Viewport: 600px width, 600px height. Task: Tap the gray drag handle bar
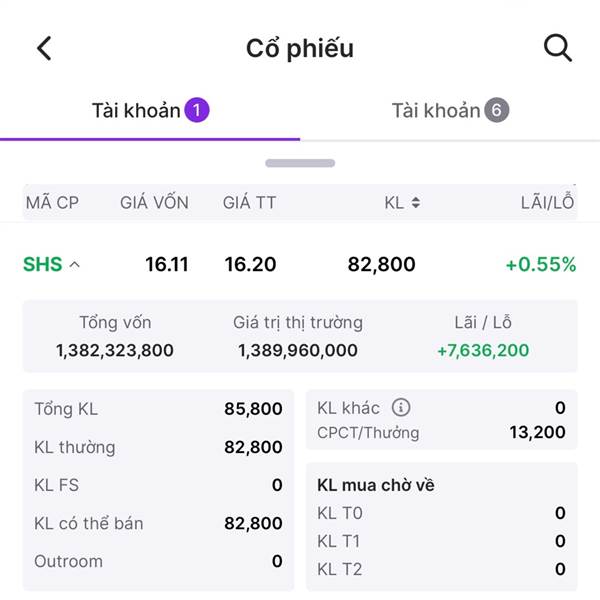click(300, 163)
